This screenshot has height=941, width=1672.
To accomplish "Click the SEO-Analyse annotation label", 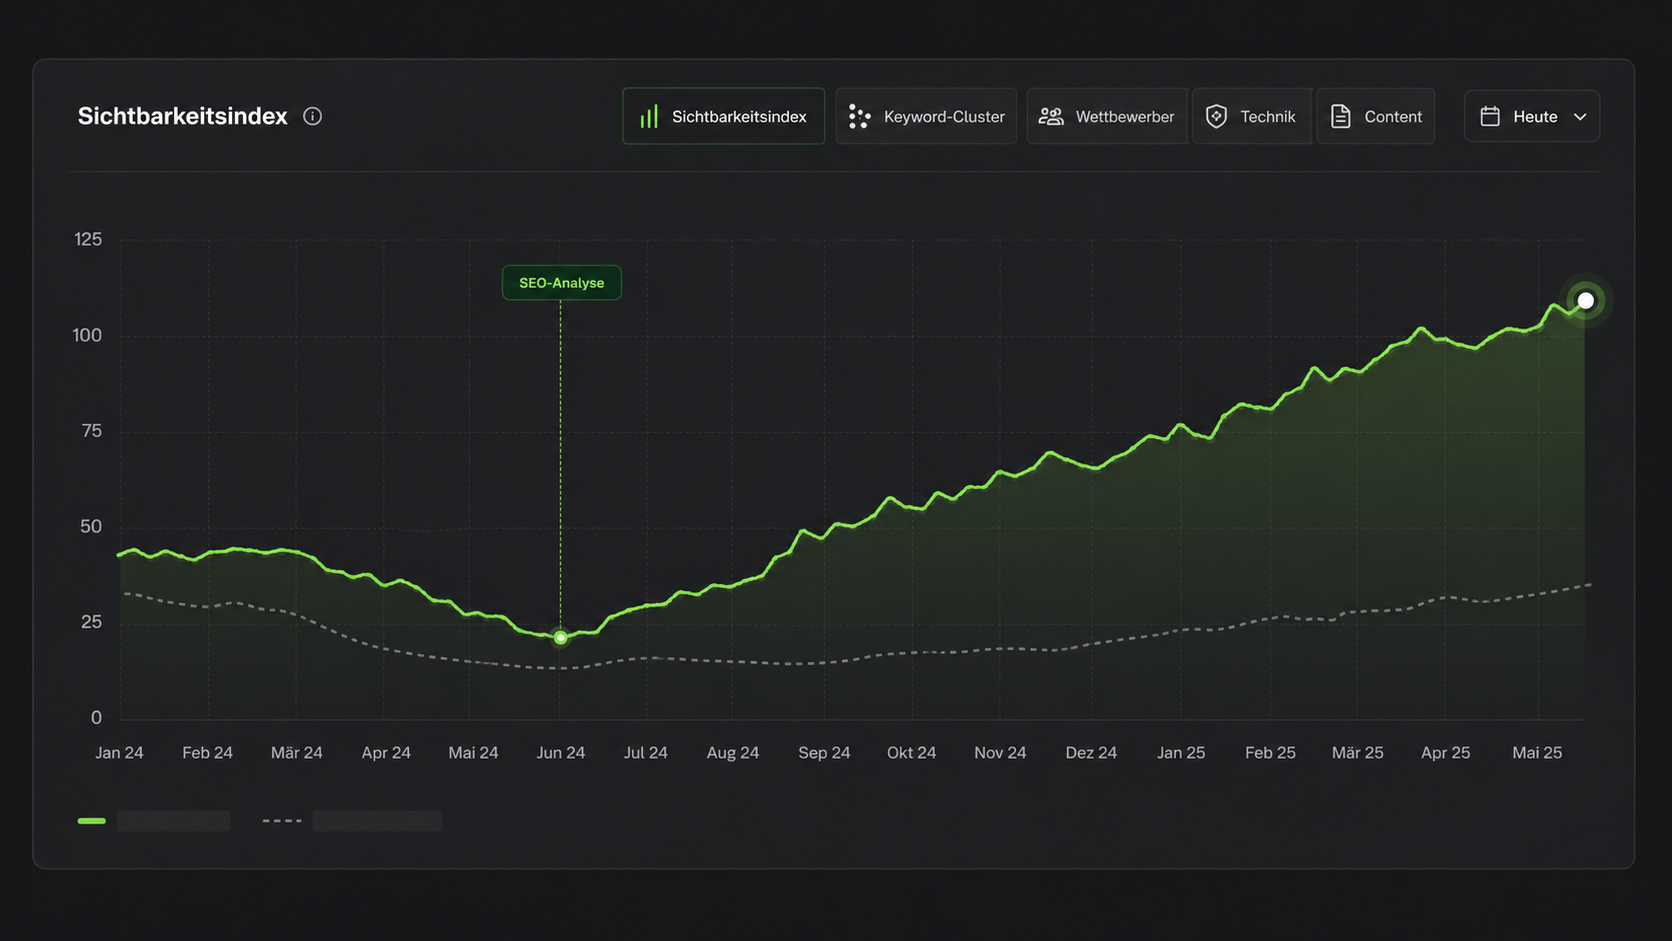I will coord(561,283).
